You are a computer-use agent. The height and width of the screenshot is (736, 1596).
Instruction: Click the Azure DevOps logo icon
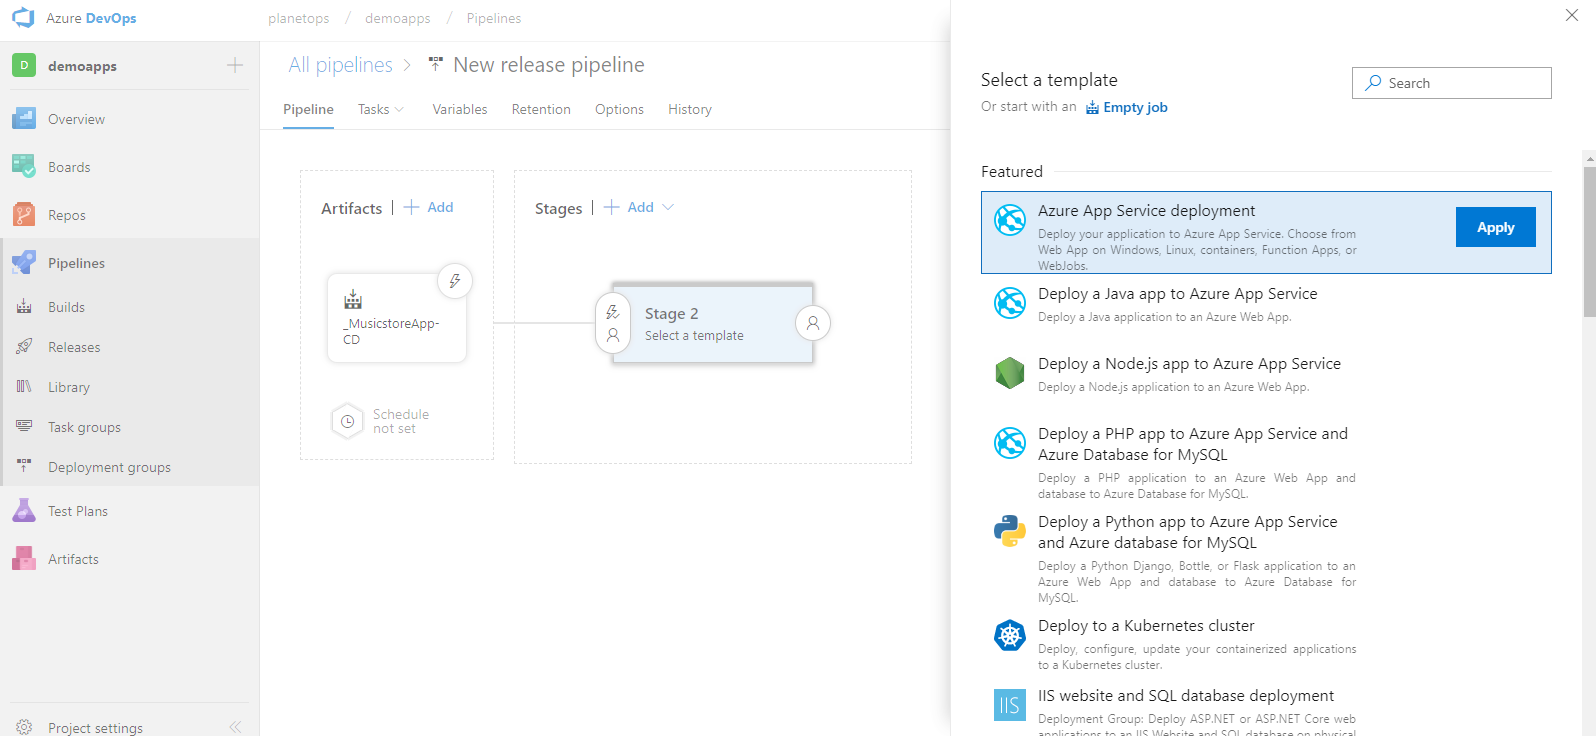coord(23,18)
